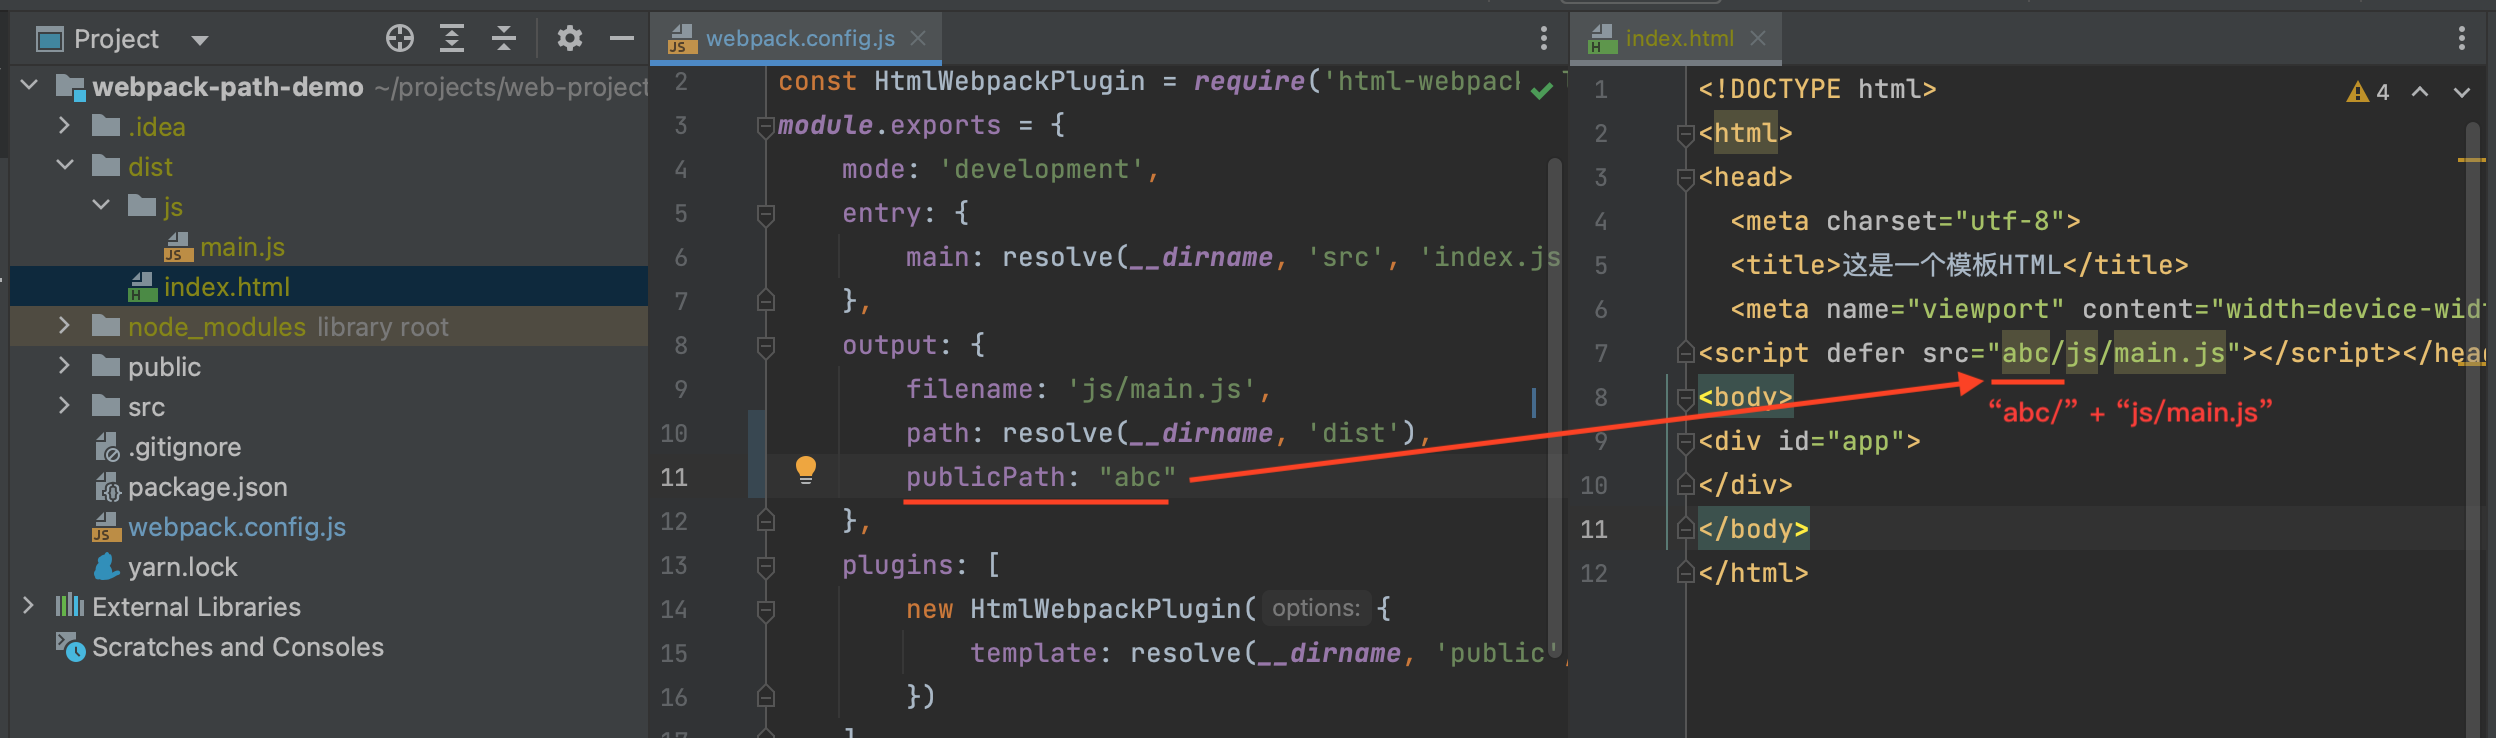Expand the src folder

click(x=64, y=406)
